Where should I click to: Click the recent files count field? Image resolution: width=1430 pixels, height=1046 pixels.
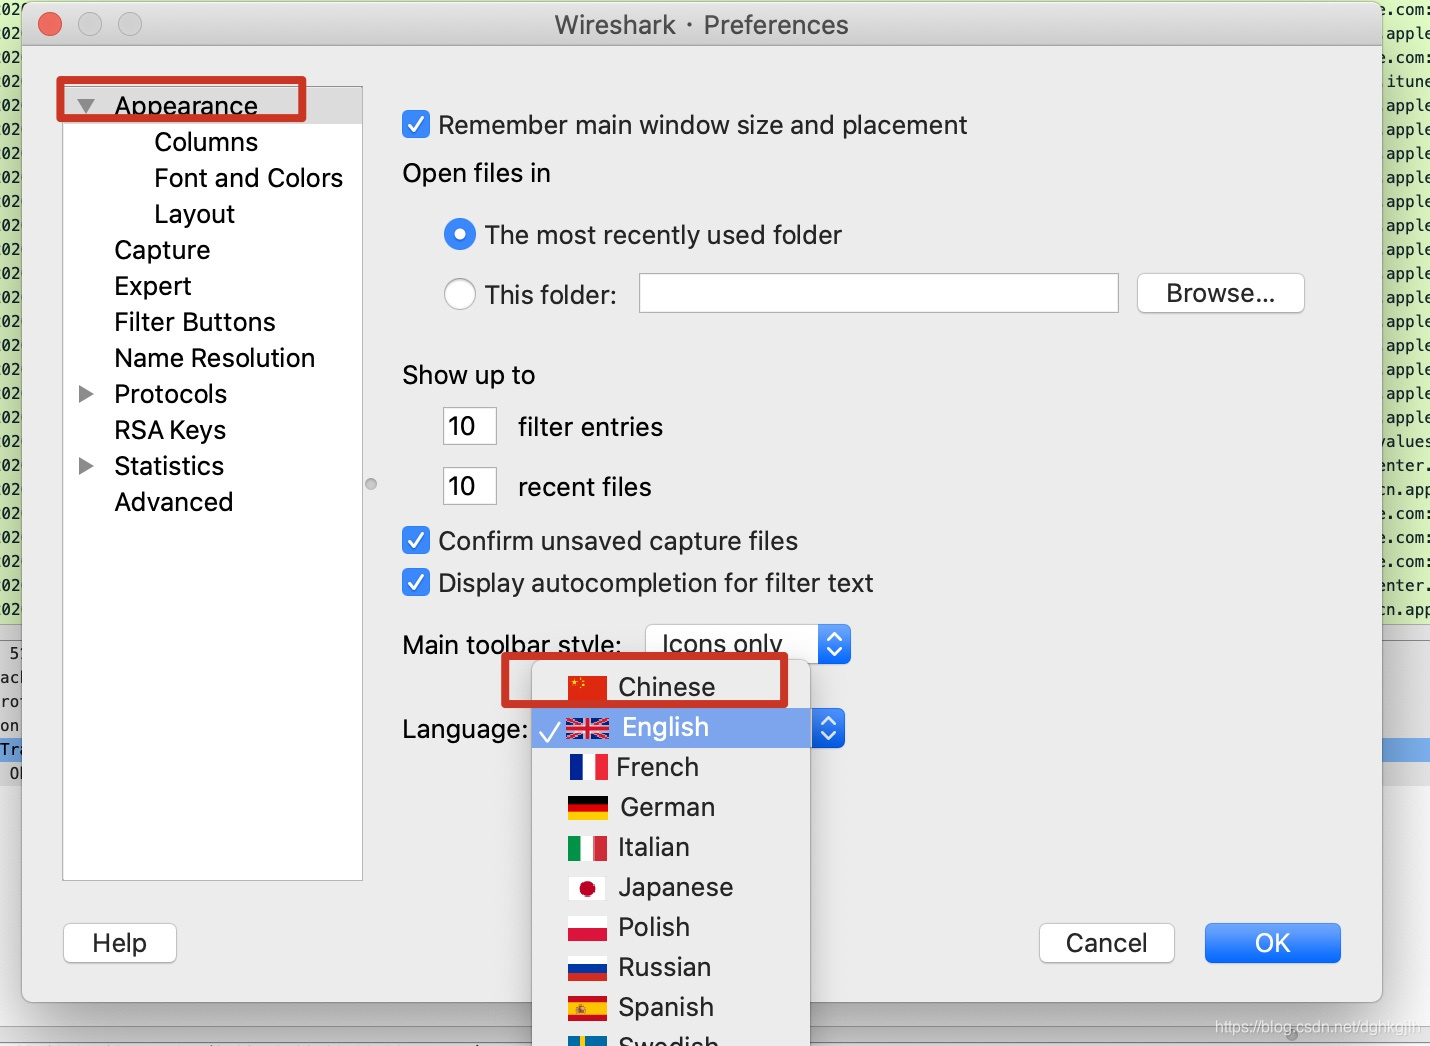point(469,487)
